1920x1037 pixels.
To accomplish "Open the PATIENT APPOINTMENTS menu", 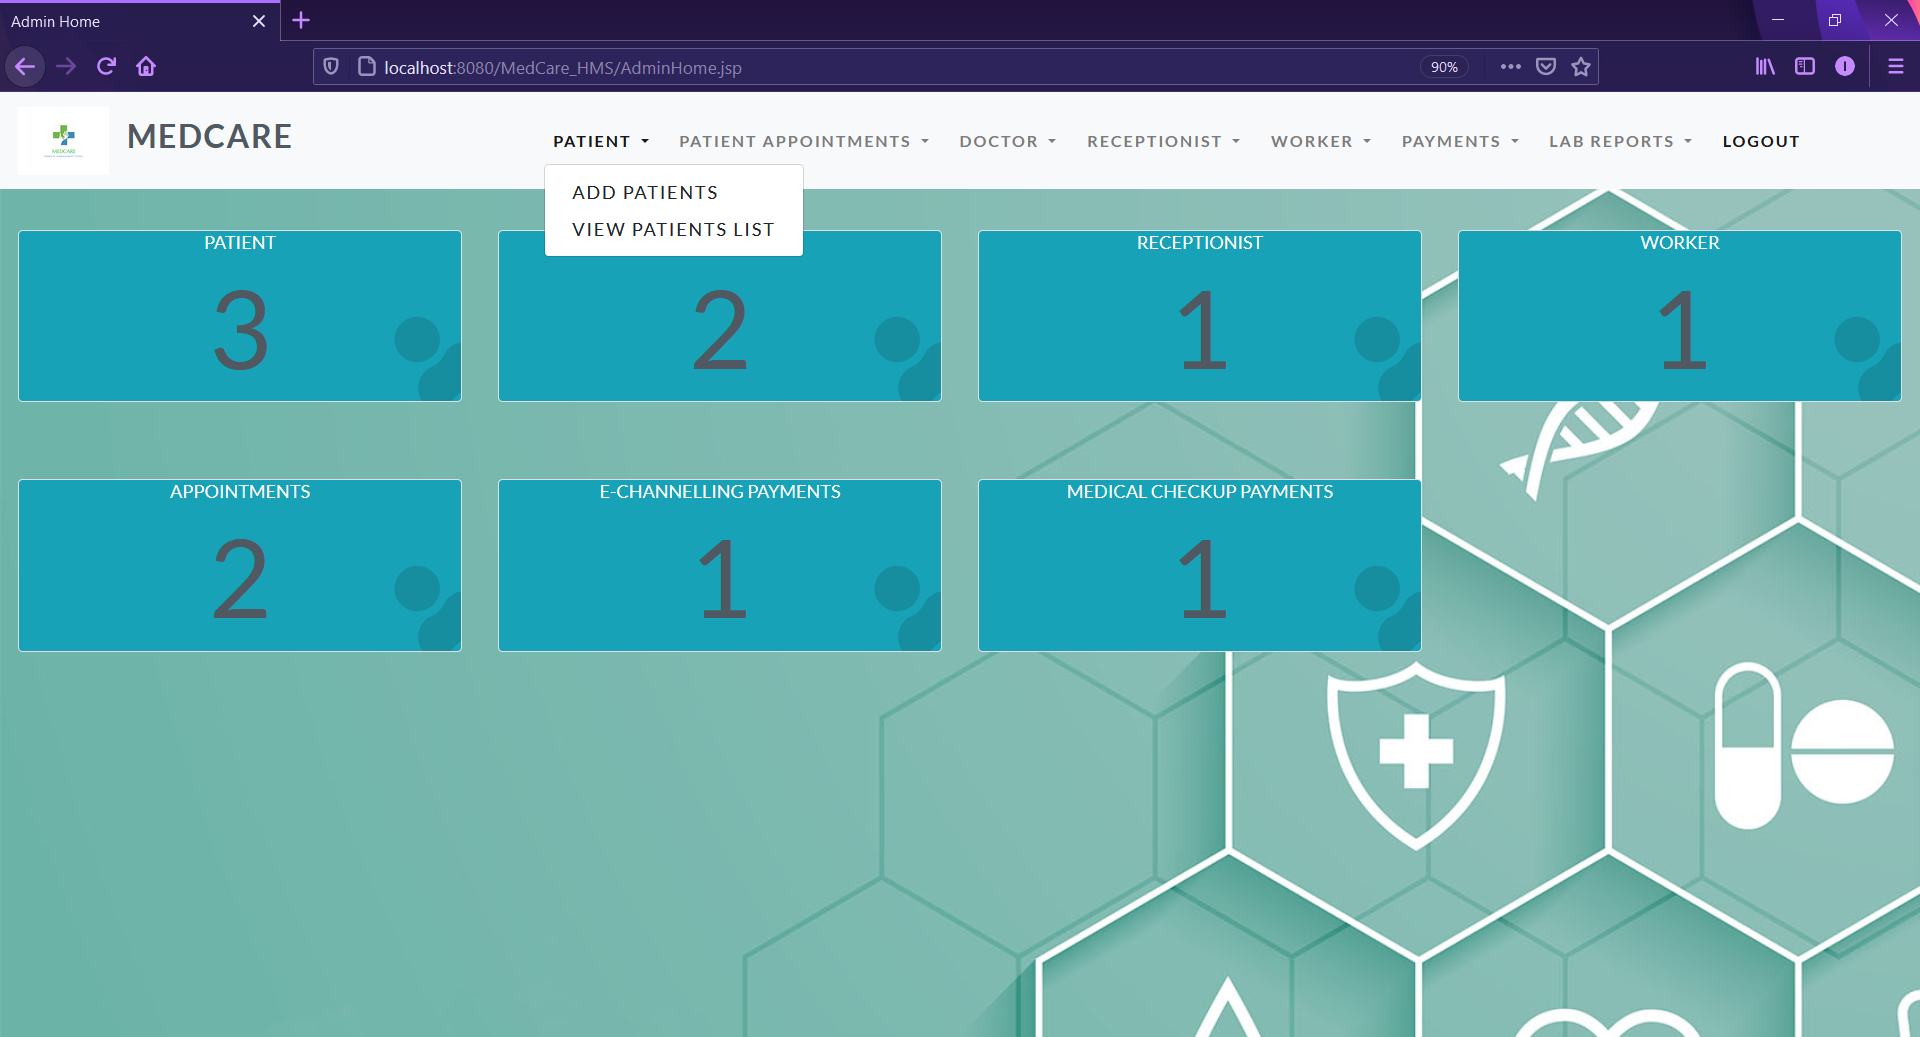I will click(803, 141).
